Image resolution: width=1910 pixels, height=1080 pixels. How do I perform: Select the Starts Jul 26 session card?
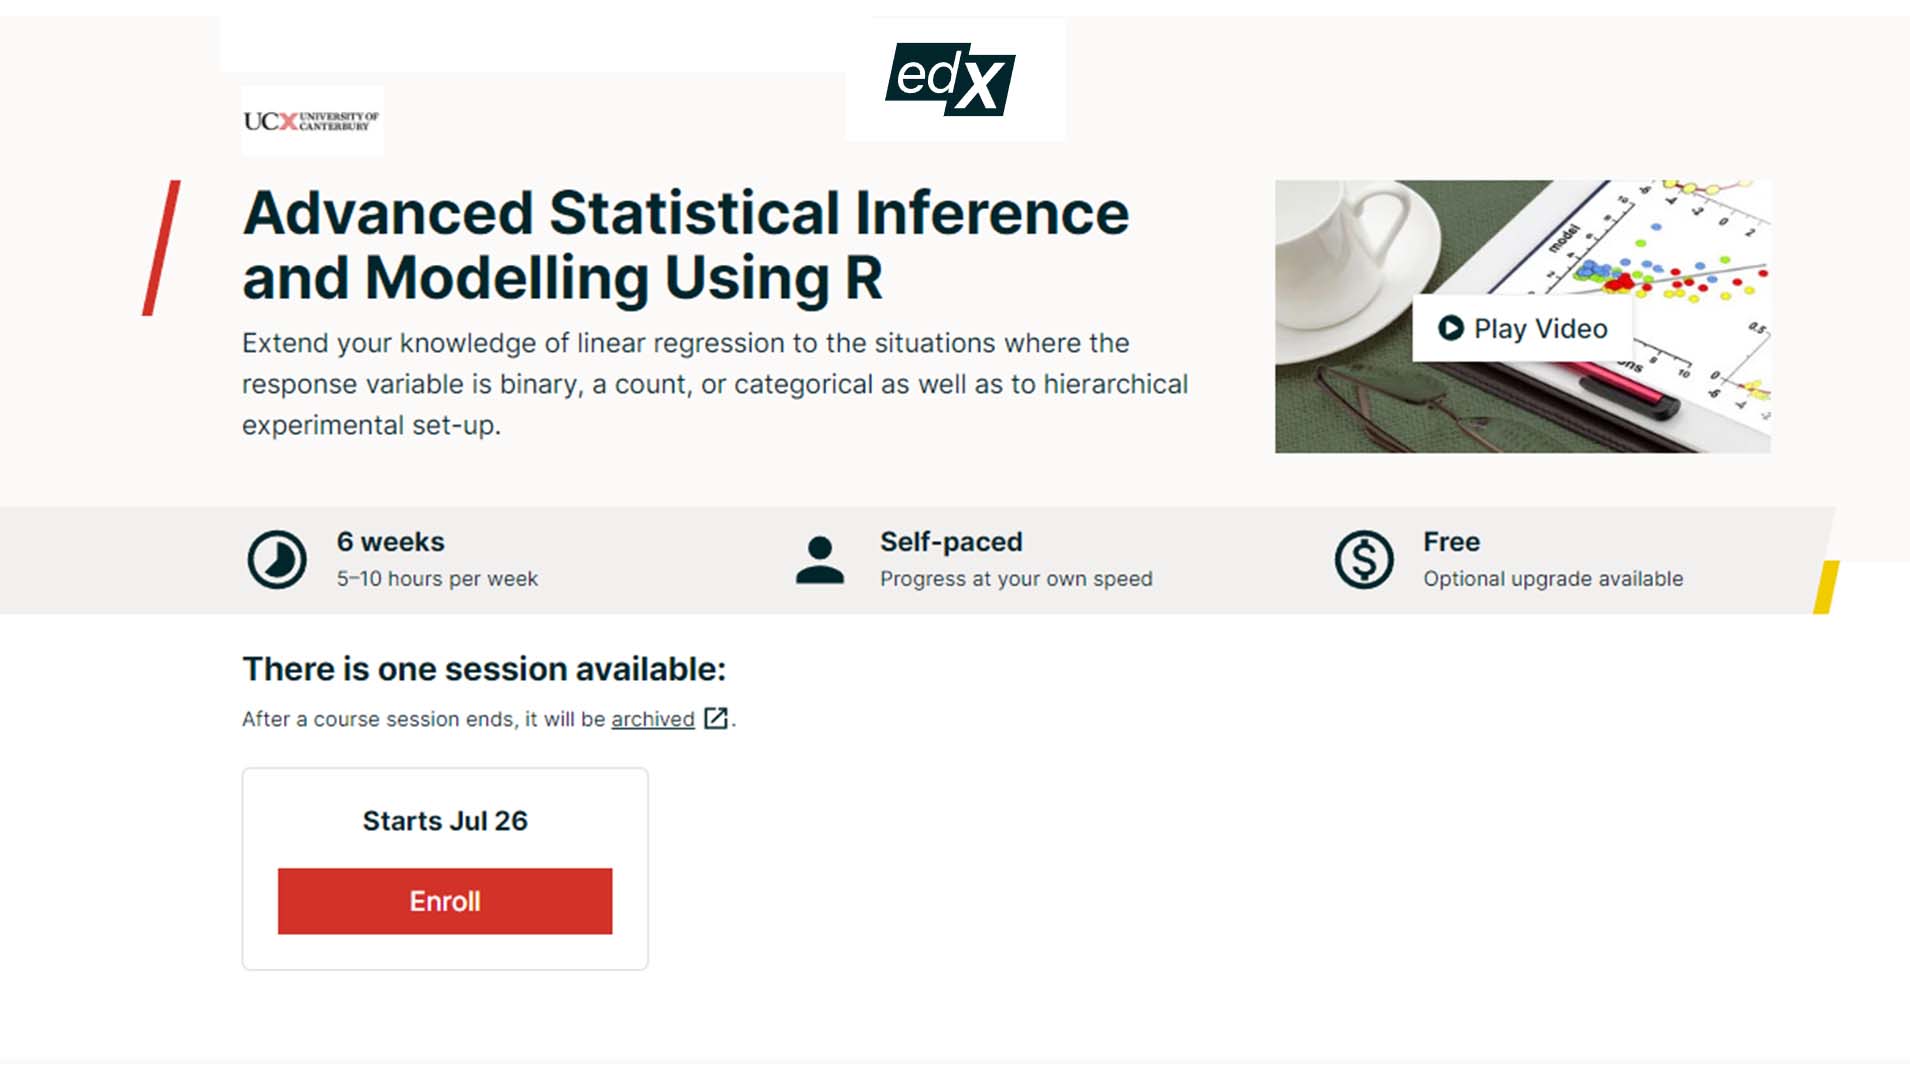pyautogui.click(x=445, y=869)
